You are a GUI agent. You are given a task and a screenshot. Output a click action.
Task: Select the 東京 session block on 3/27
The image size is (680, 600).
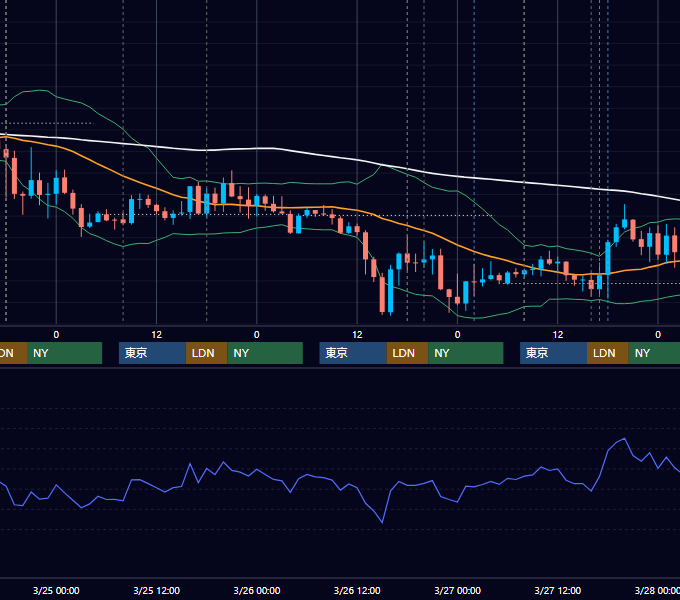coord(553,353)
